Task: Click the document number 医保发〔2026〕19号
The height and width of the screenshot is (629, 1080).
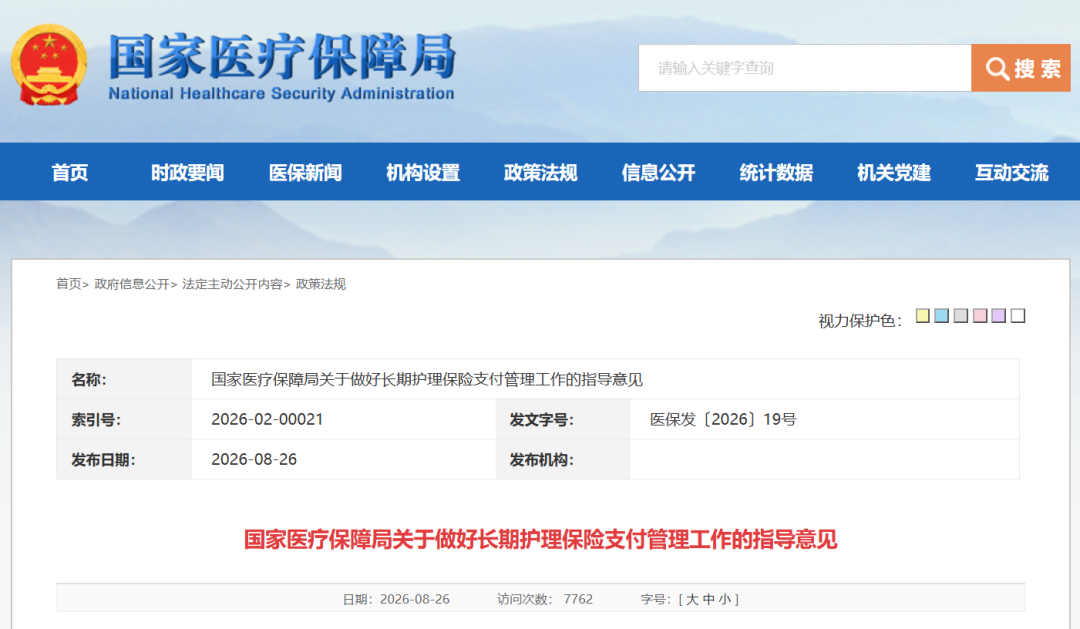Action: (723, 419)
